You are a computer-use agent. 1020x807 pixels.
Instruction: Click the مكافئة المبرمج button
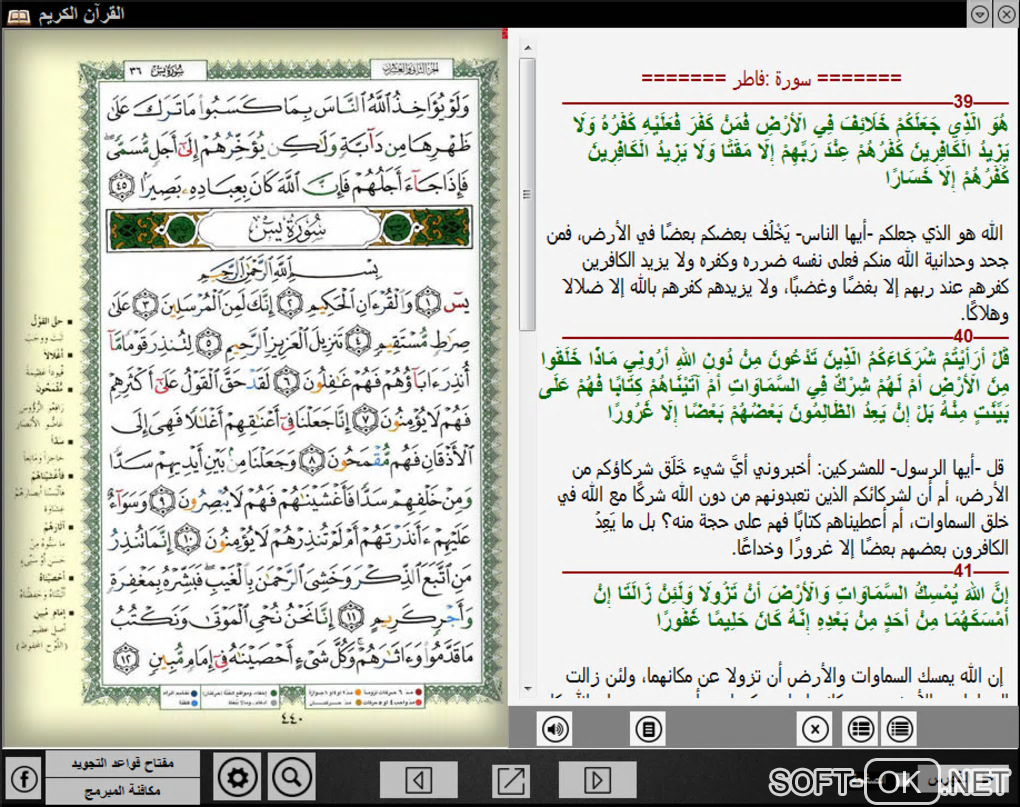[x=123, y=790]
